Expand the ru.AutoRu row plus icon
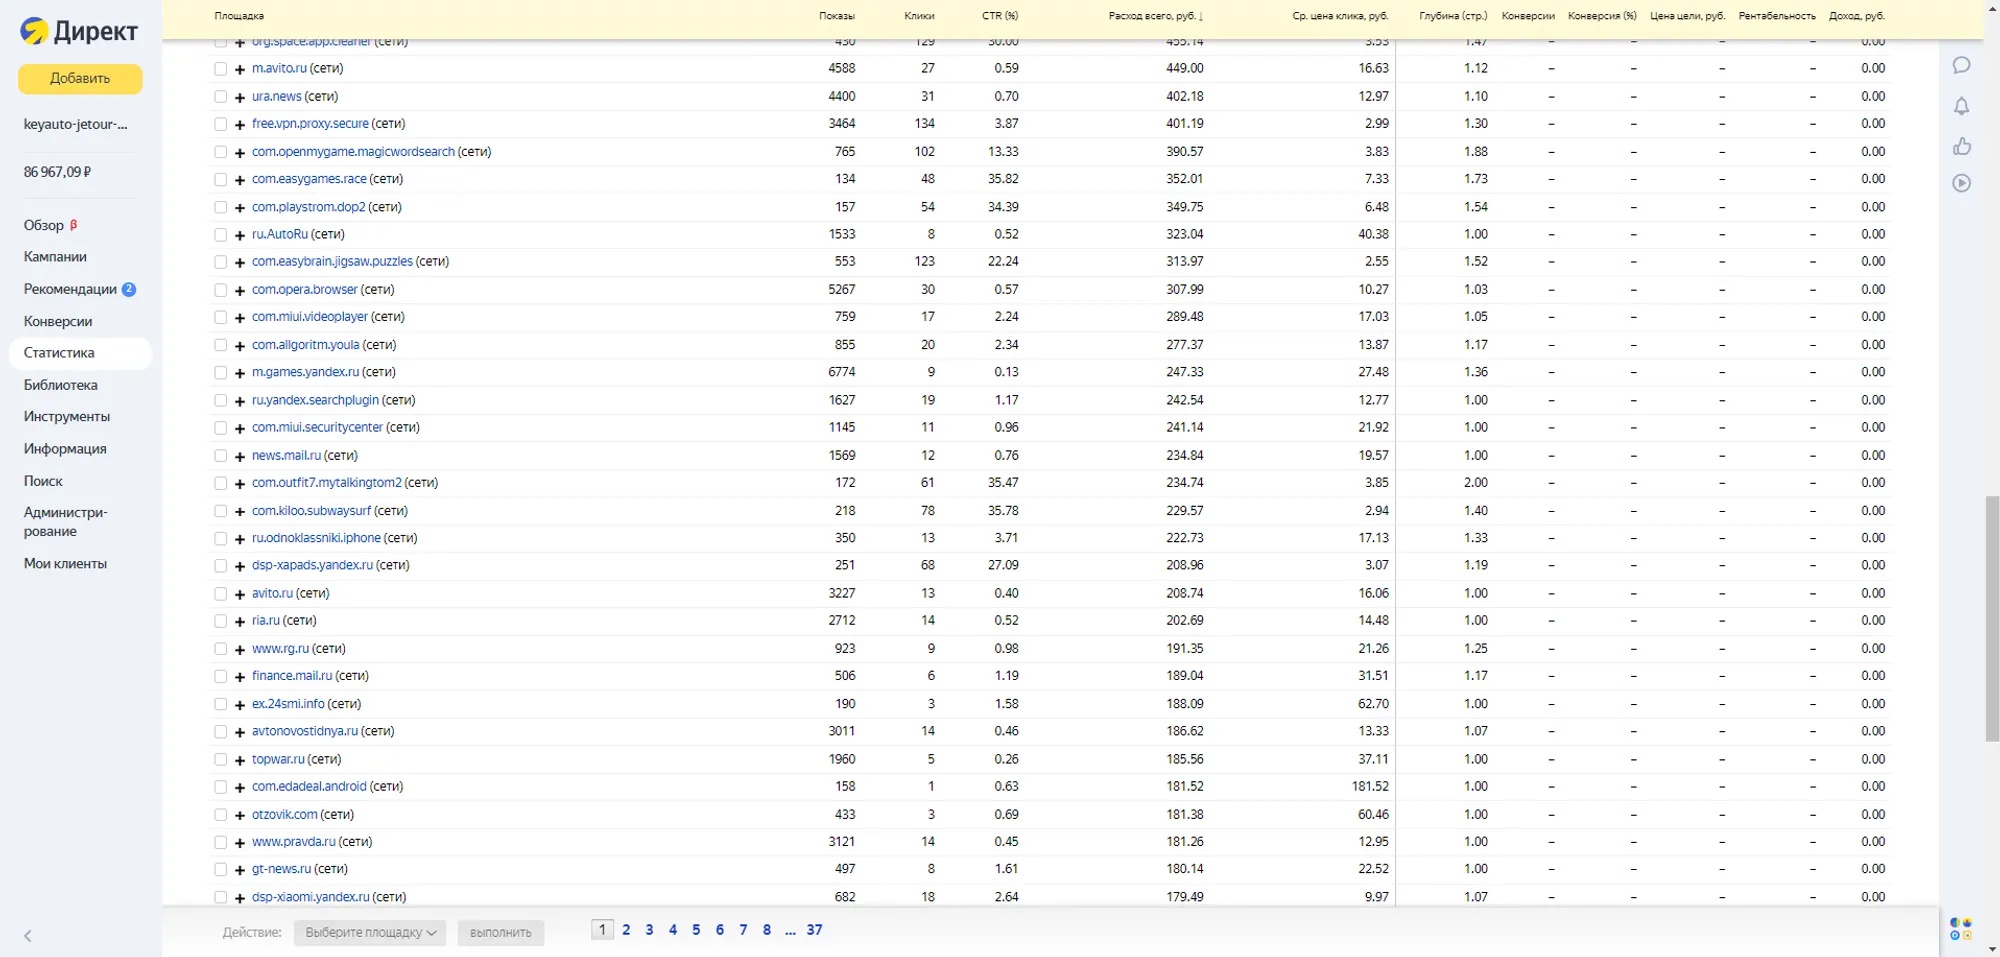This screenshot has height=957, width=2000. [240, 236]
